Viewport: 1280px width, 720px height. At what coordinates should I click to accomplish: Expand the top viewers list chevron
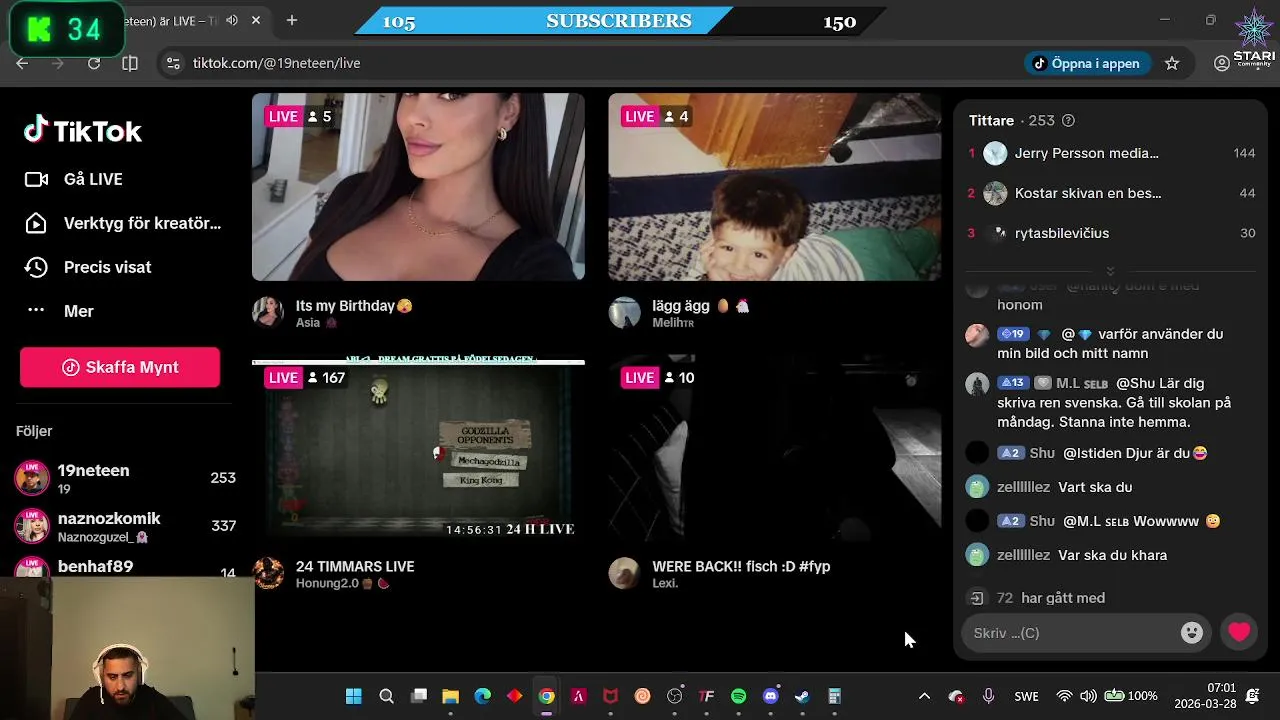pos(1110,271)
